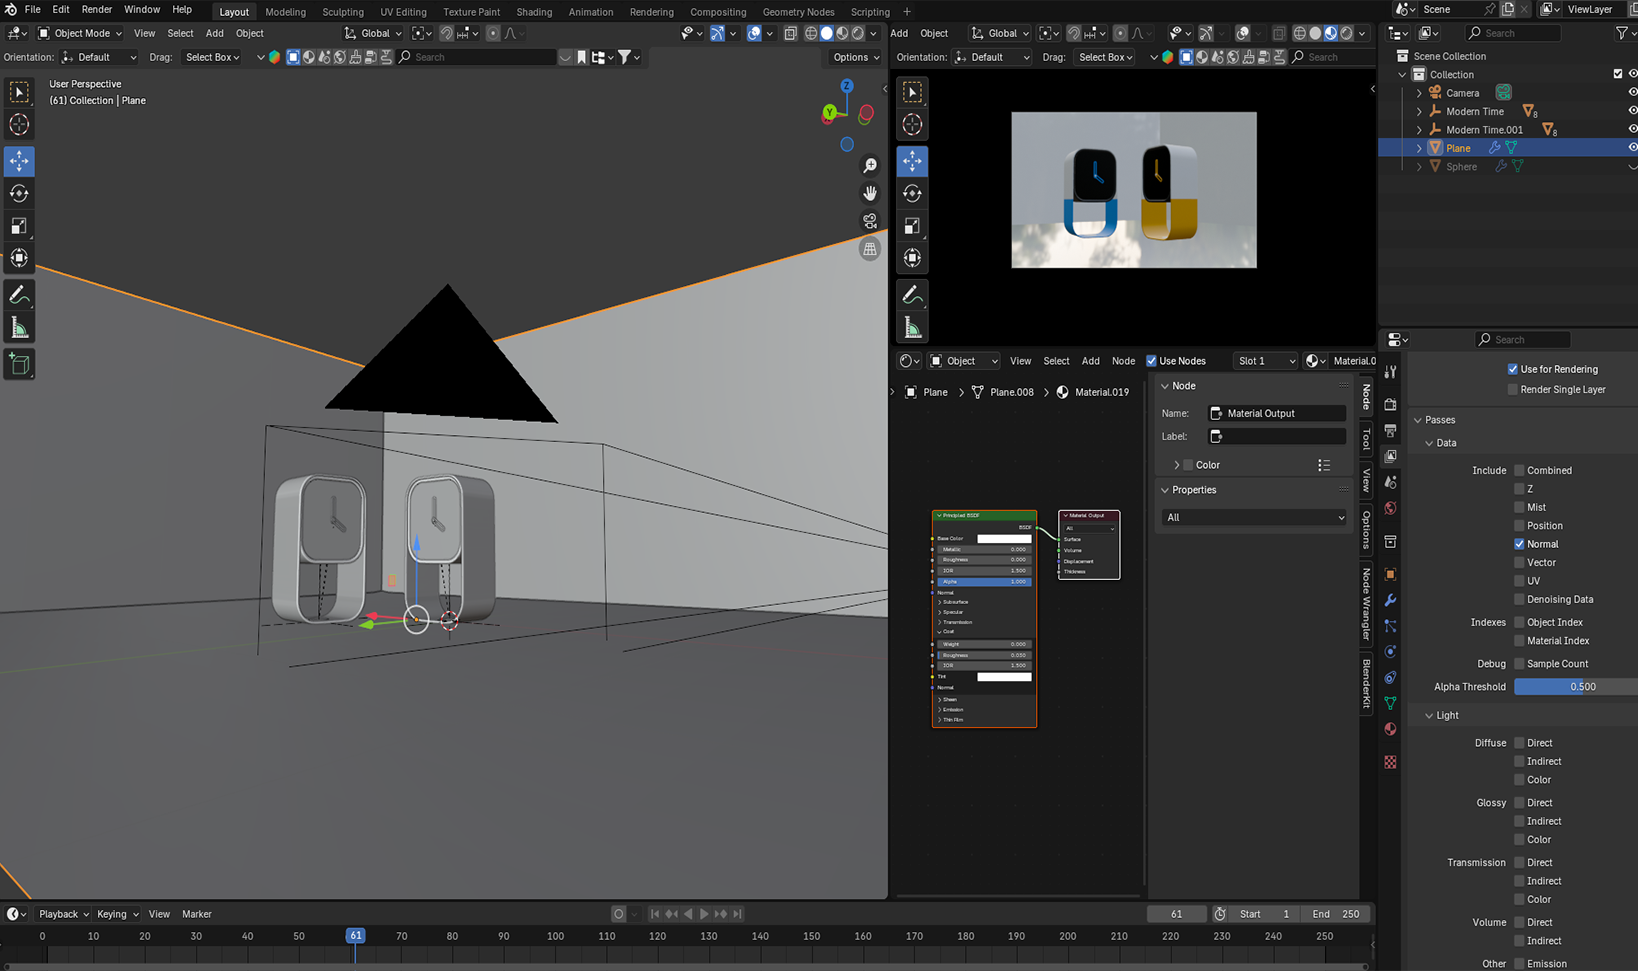1638x971 pixels.
Task: Enable the Combined pass checkbox
Action: point(1519,470)
